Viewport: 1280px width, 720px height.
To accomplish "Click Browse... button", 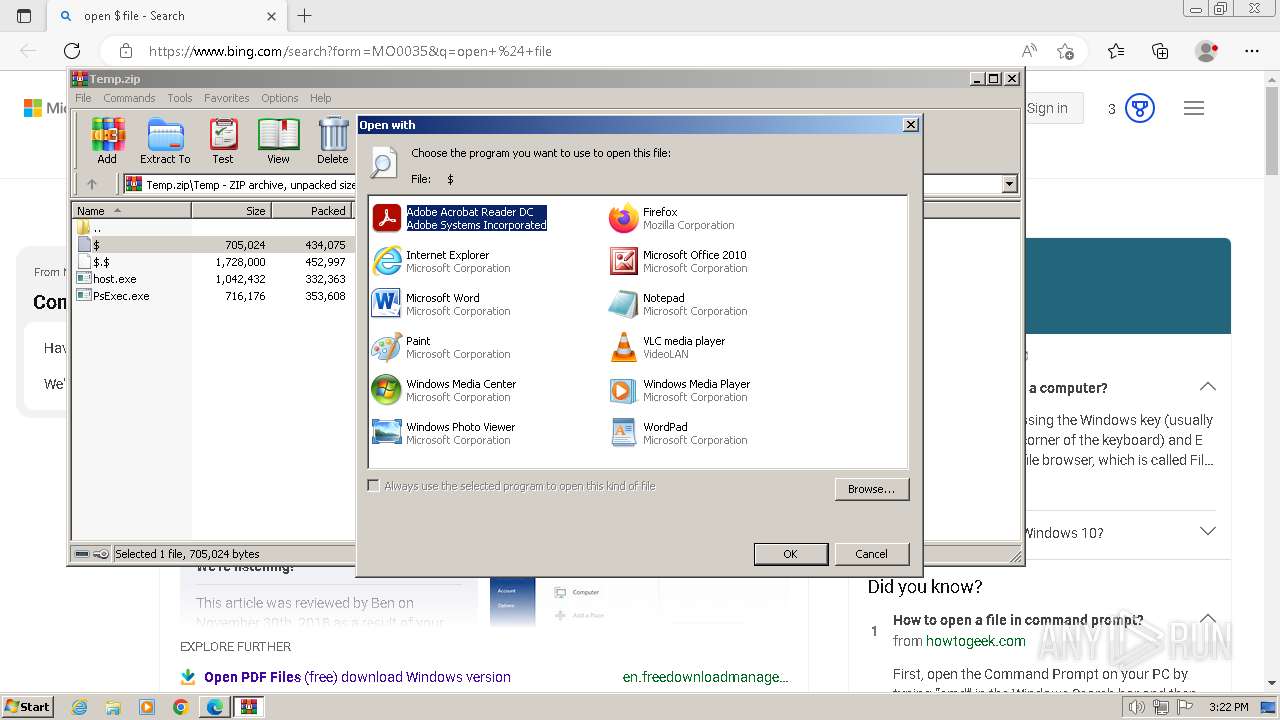I will (x=871, y=489).
